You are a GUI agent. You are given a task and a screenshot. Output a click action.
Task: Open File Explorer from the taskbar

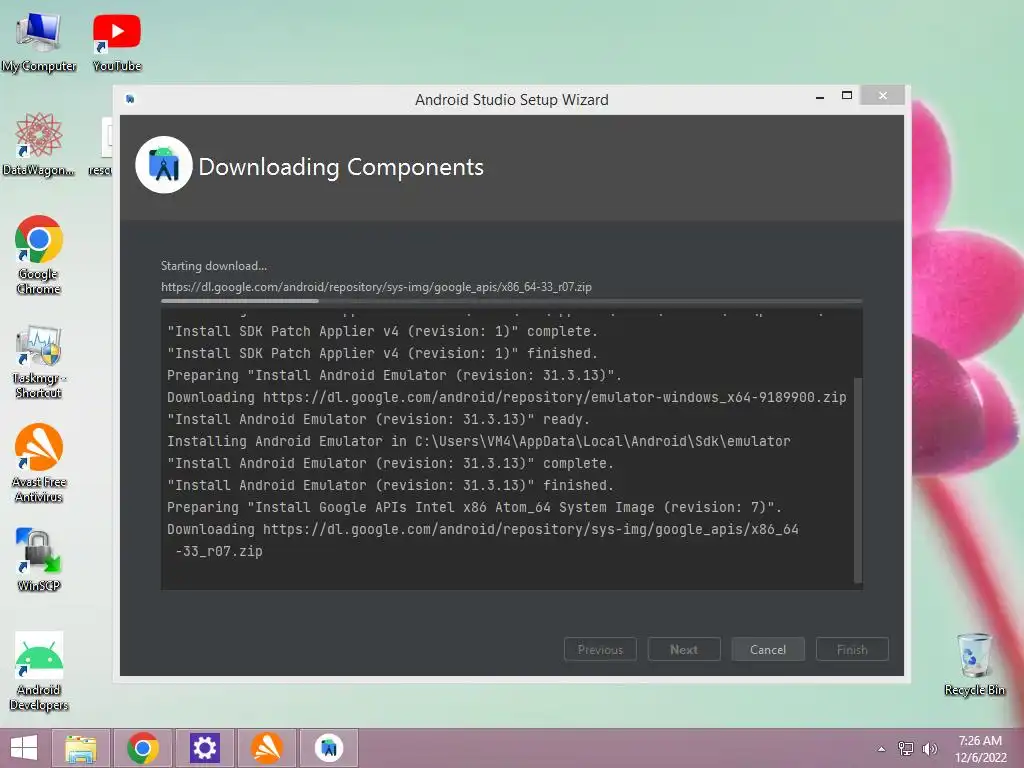(x=81, y=748)
